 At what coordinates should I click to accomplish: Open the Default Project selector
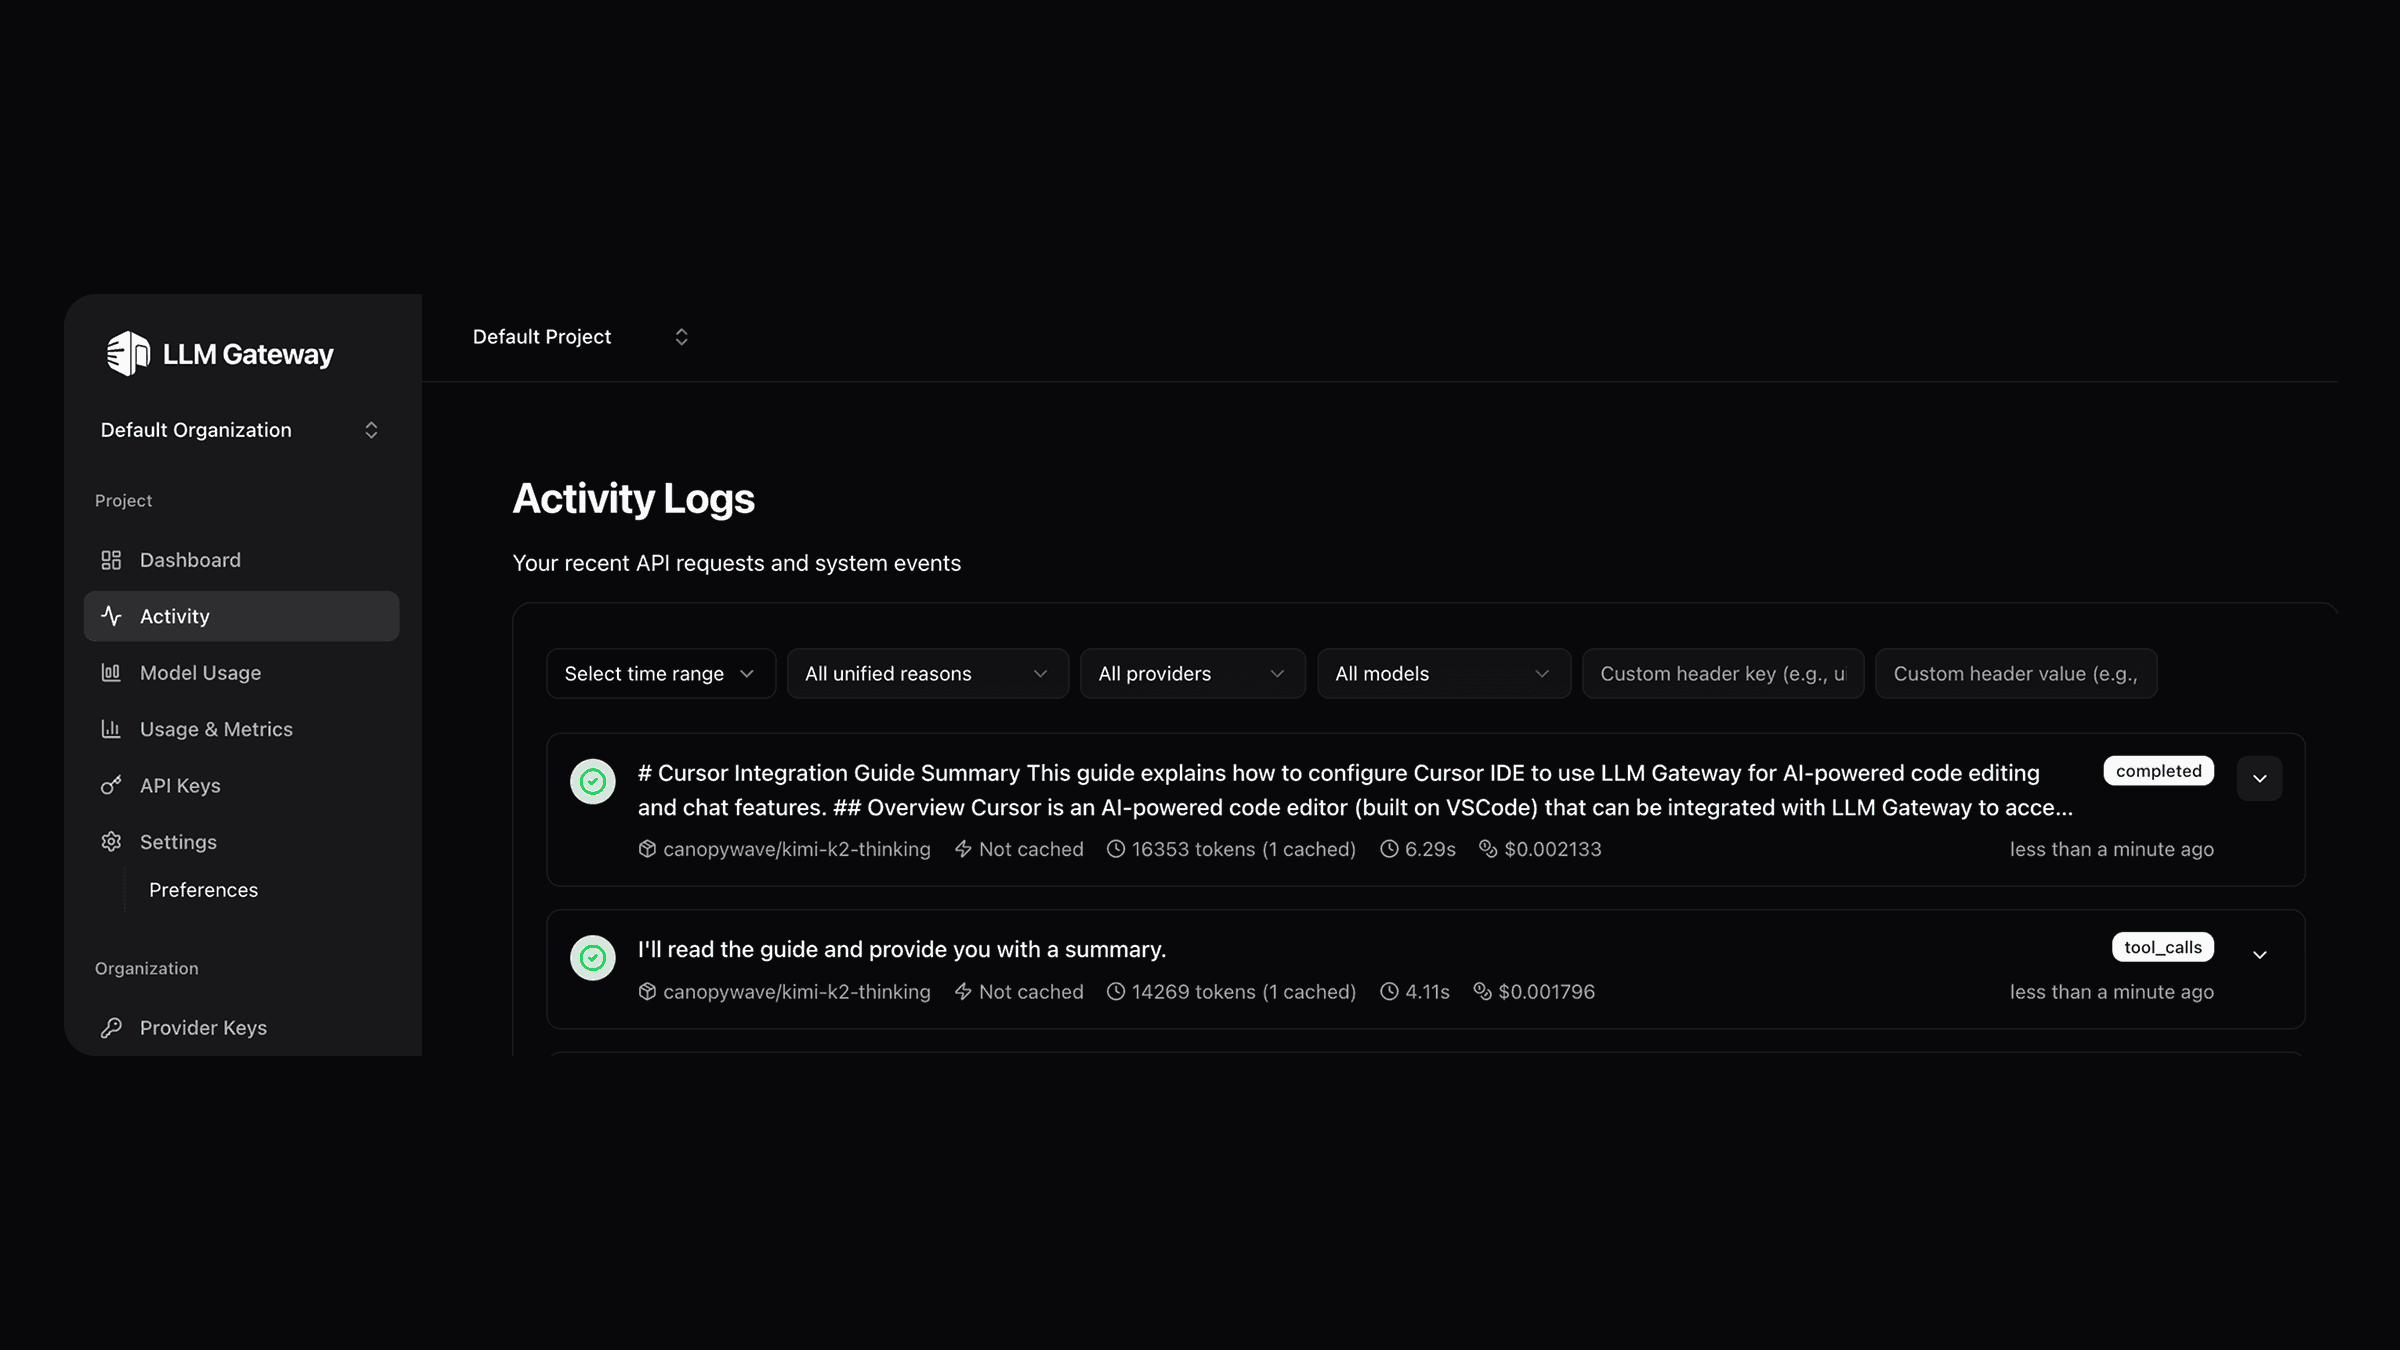[580, 337]
